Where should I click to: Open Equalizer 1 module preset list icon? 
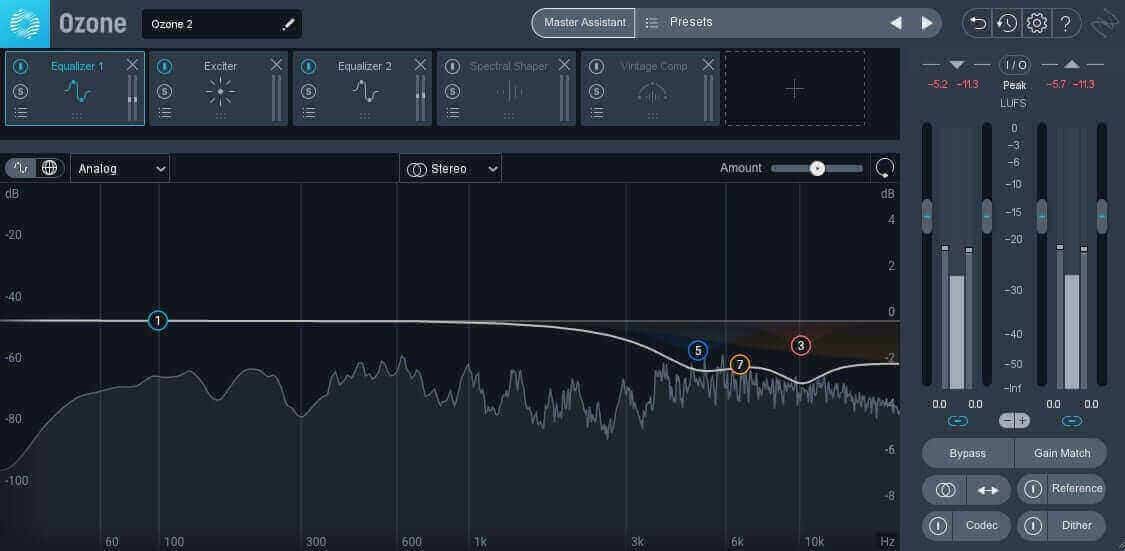(21, 113)
